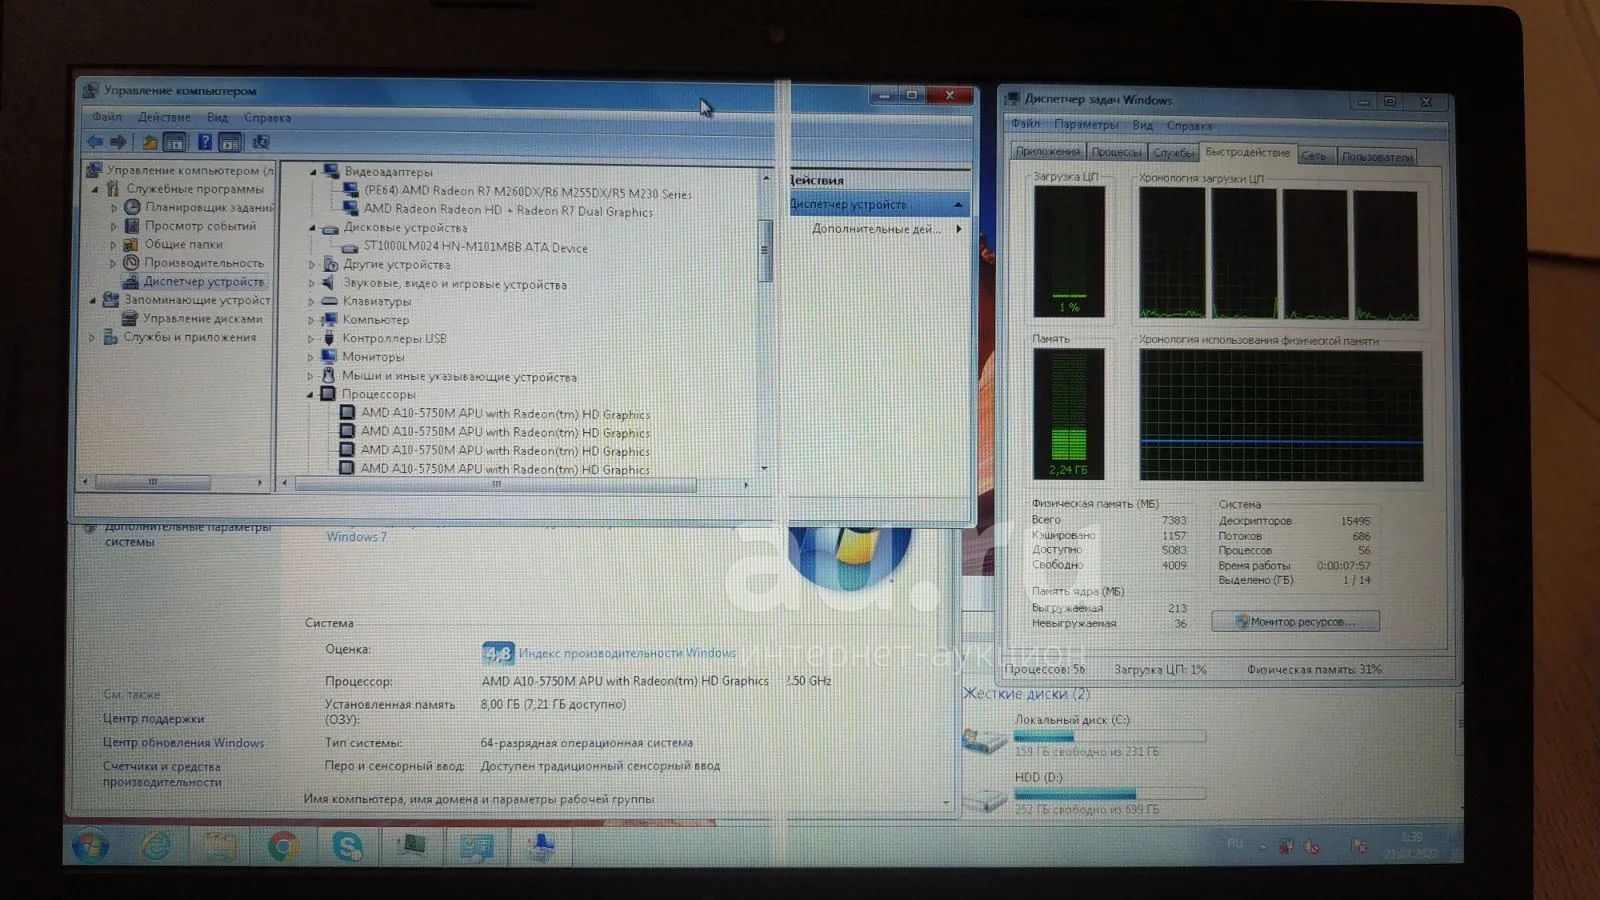Screen dimensions: 1600x900
Task: Select the ST1000LM024 HN-M101MBB ATA Device
Action: [475, 248]
